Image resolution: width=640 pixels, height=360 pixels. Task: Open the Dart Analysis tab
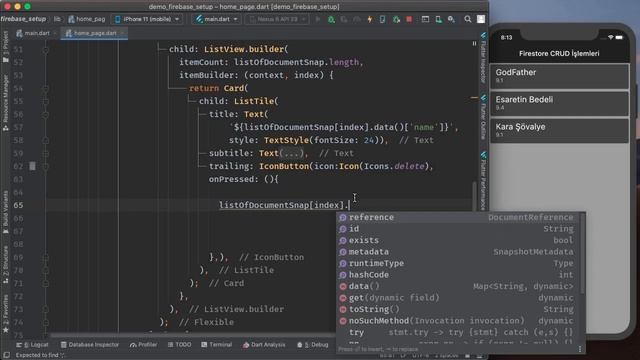[x=264, y=345]
